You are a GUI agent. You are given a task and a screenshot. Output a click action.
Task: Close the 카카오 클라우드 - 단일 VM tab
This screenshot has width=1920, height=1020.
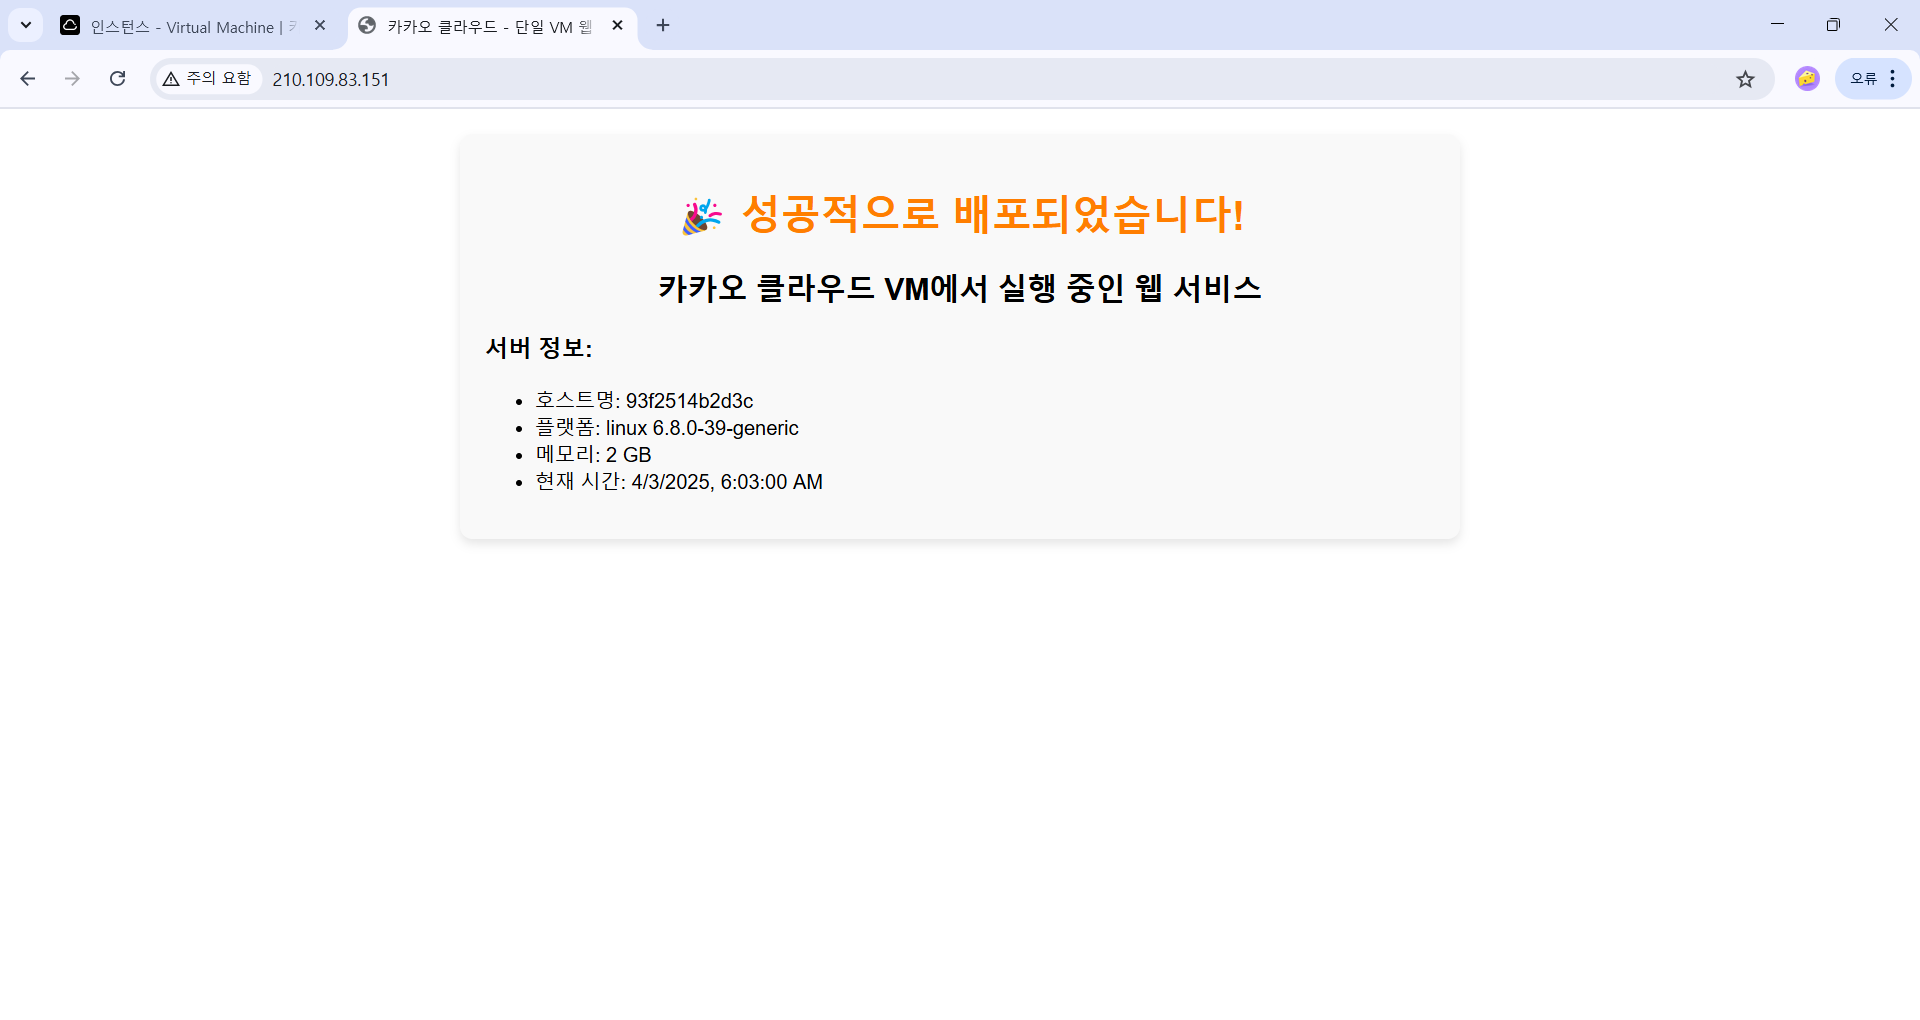pyautogui.click(x=618, y=26)
